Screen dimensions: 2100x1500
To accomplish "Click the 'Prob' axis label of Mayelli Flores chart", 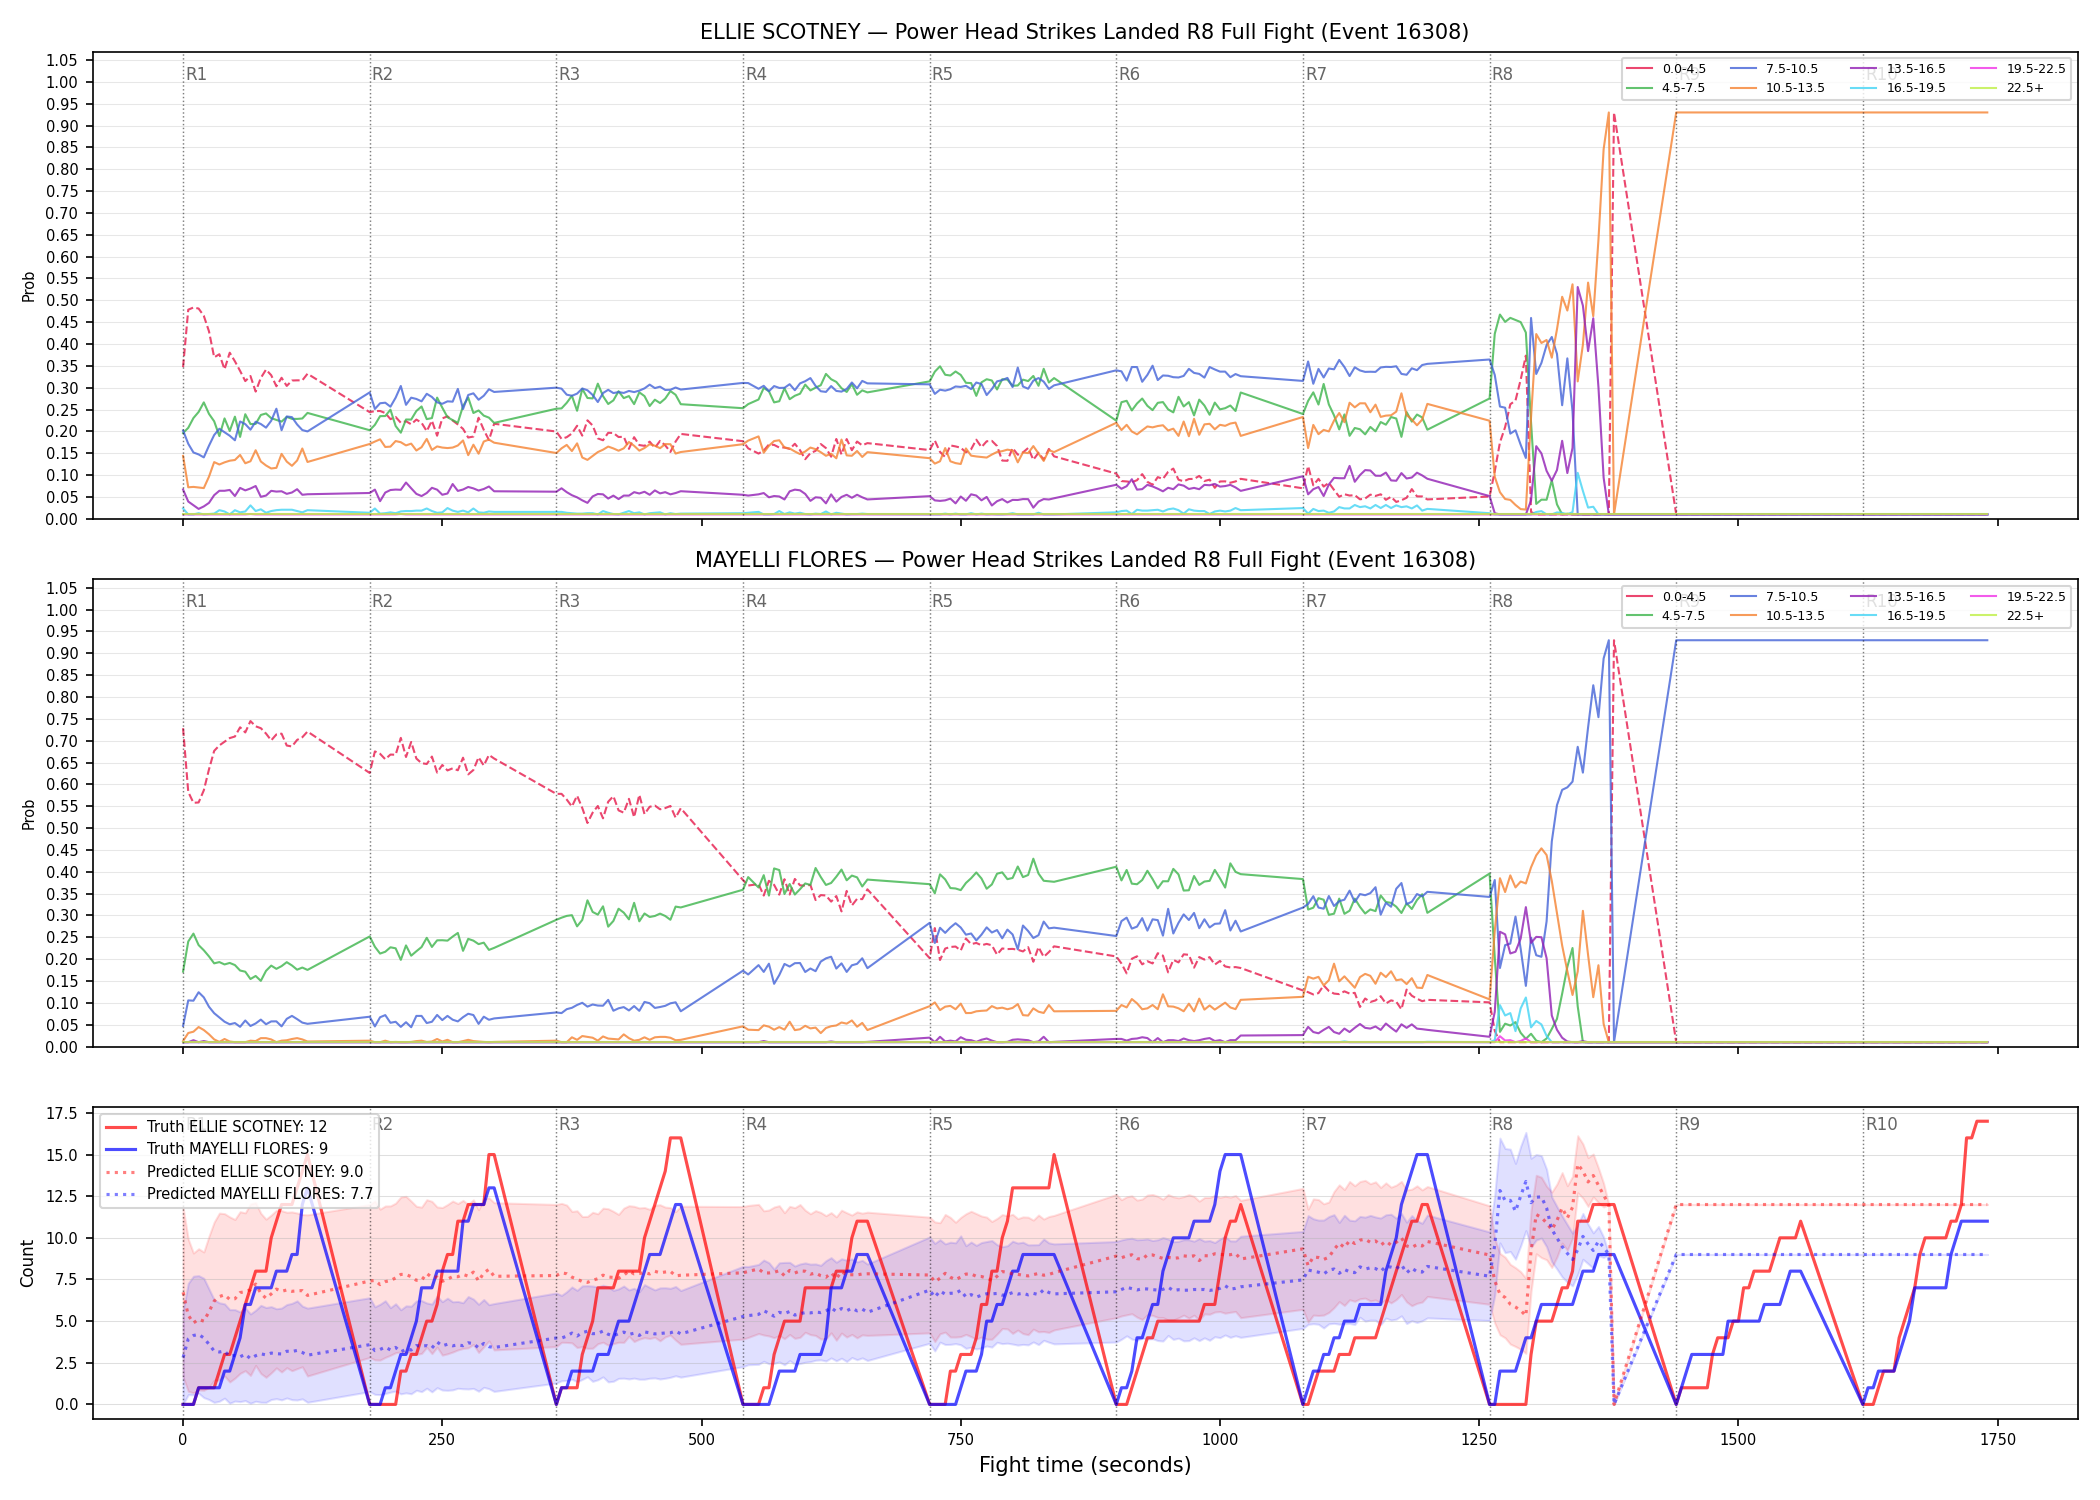I will click(x=28, y=814).
